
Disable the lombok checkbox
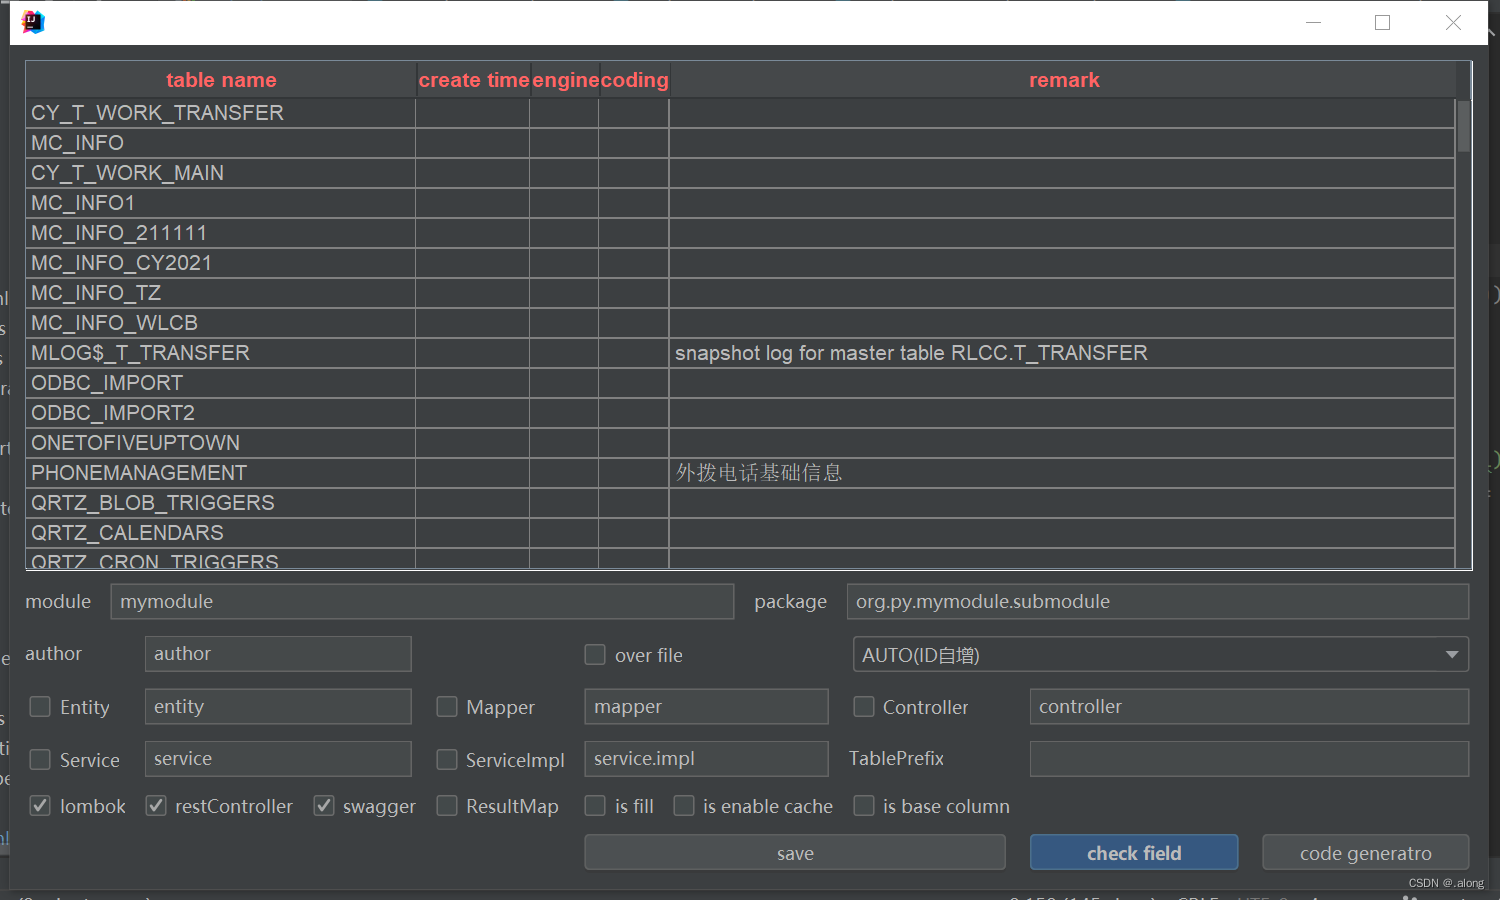[40, 806]
